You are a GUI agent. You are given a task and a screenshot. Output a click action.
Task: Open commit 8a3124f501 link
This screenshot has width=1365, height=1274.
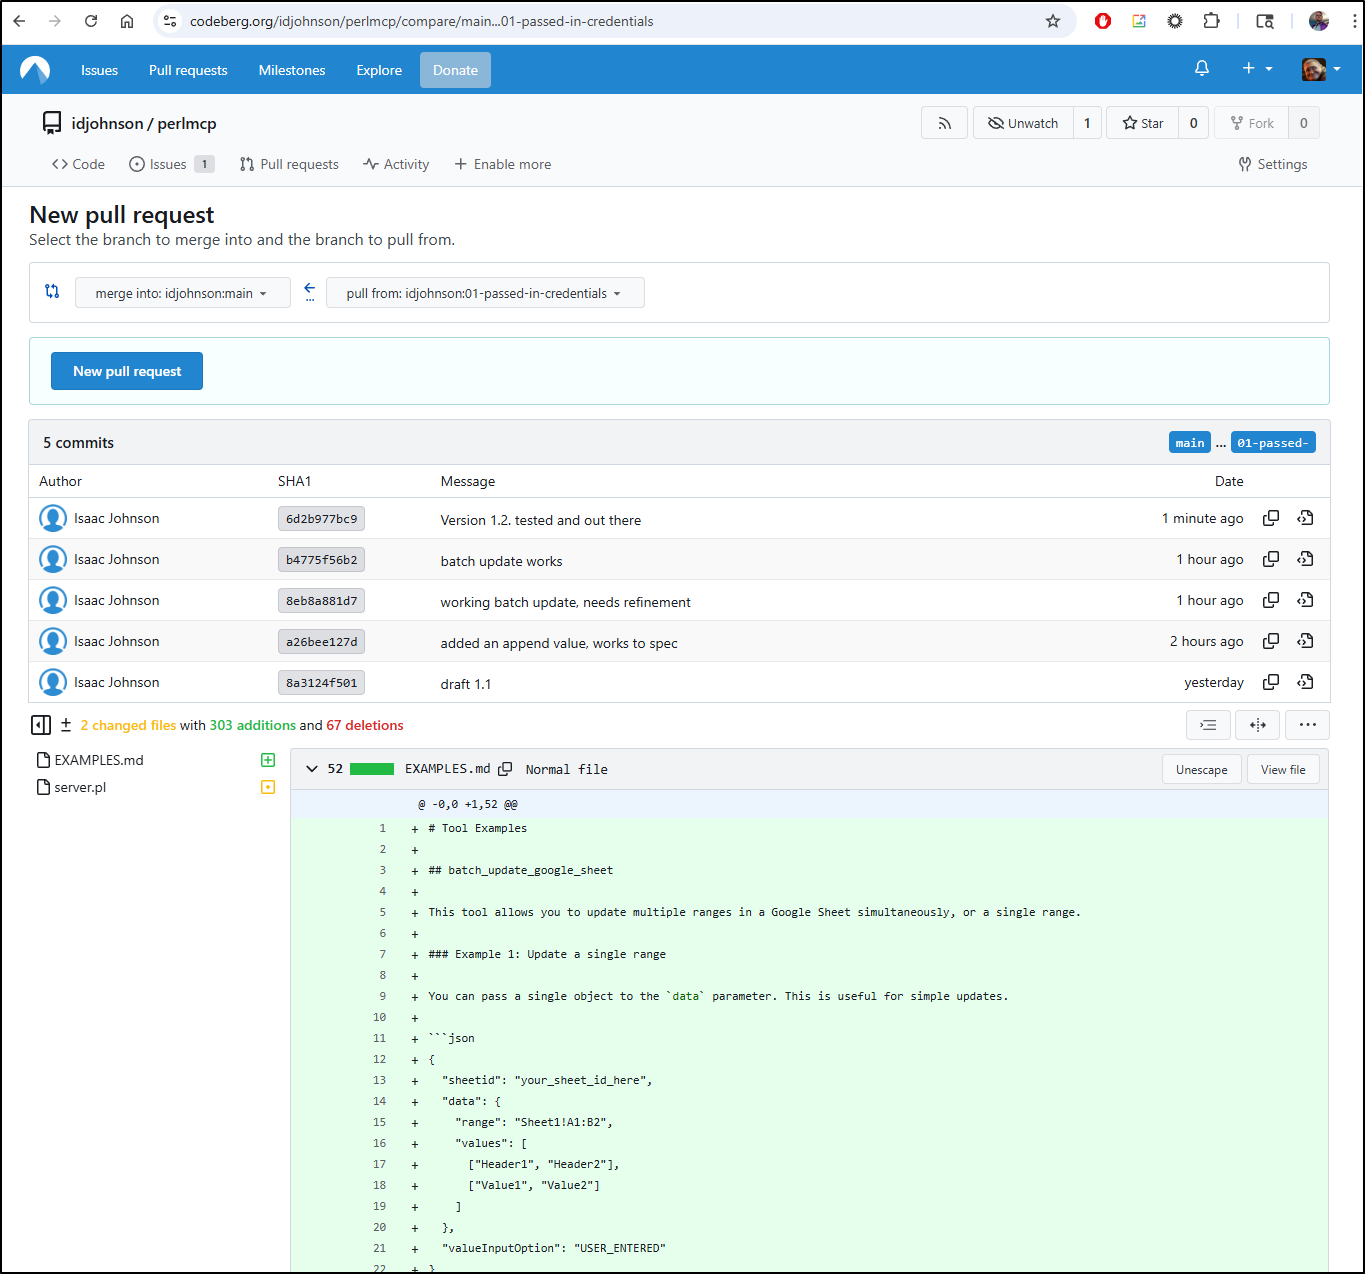[321, 683]
